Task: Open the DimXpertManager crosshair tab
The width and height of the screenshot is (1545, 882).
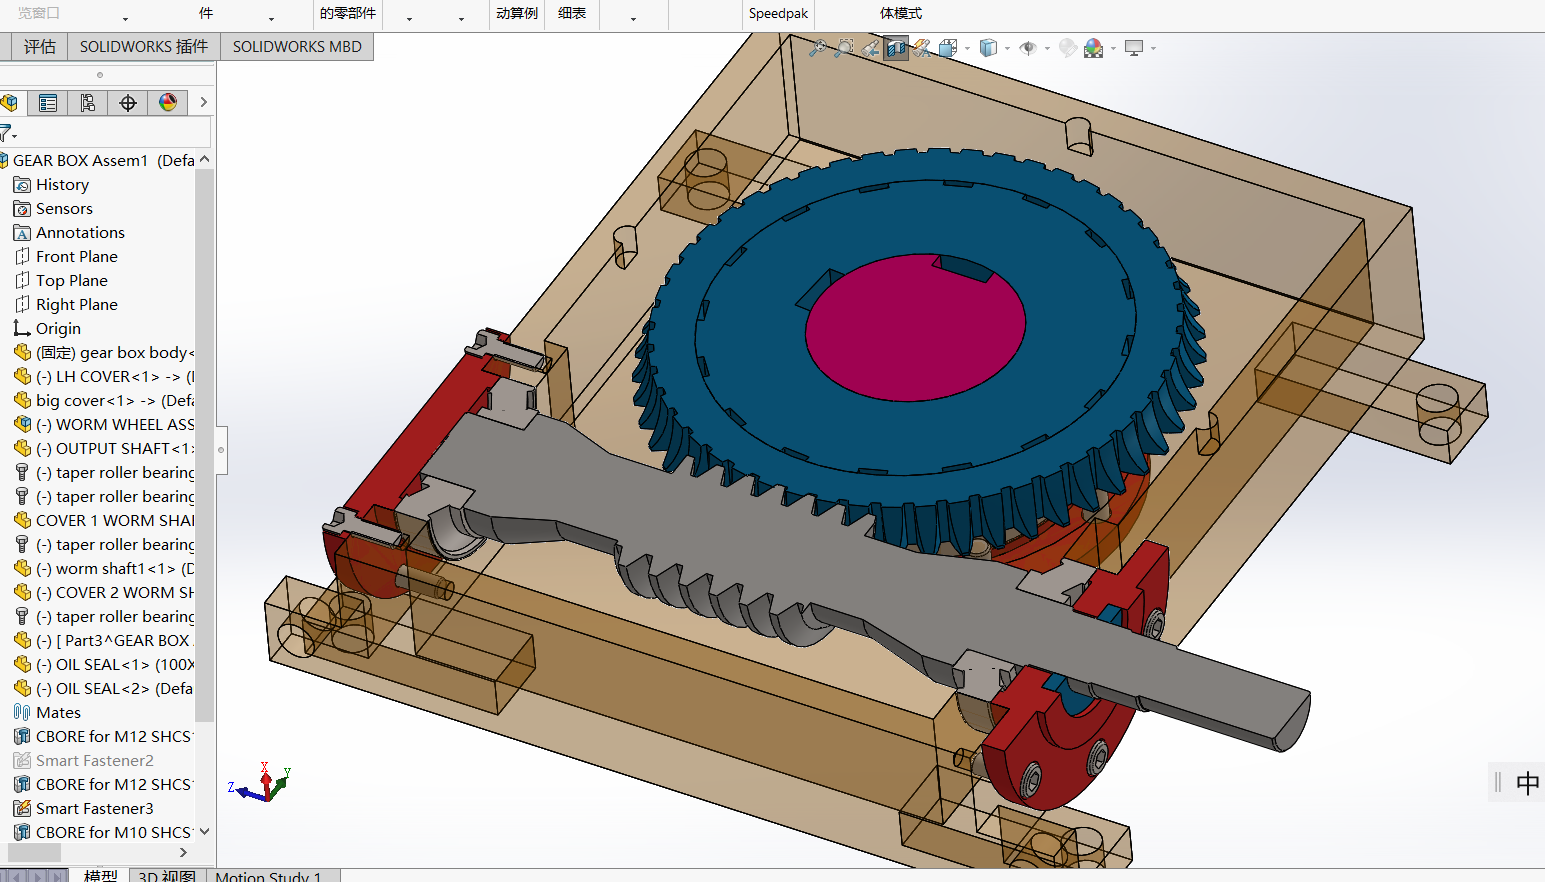Action: click(128, 103)
